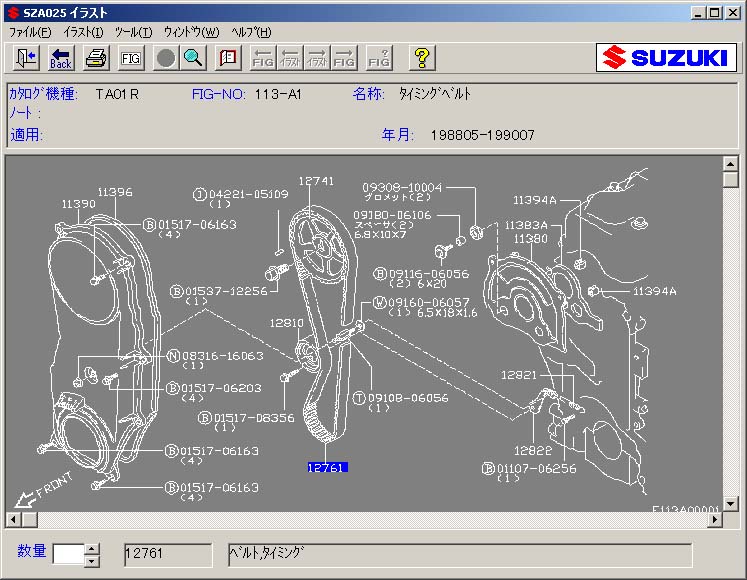The height and width of the screenshot is (580, 747).
Task: Click the exit door icon in toolbar
Action: pos(27,58)
